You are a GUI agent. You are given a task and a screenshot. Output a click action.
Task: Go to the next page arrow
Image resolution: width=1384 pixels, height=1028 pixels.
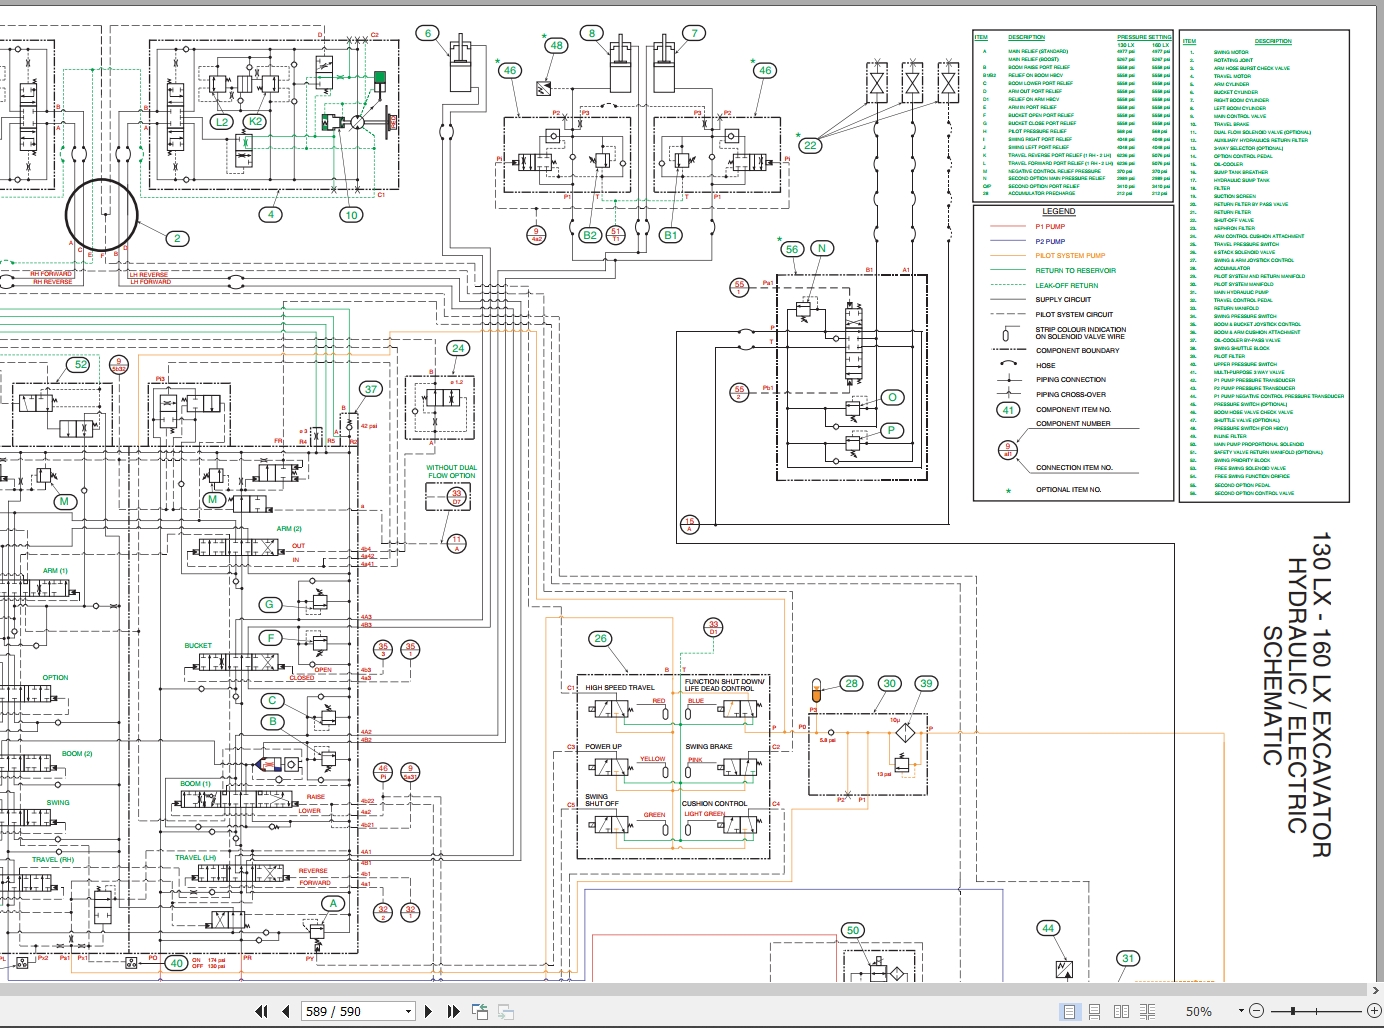(x=428, y=1011)
